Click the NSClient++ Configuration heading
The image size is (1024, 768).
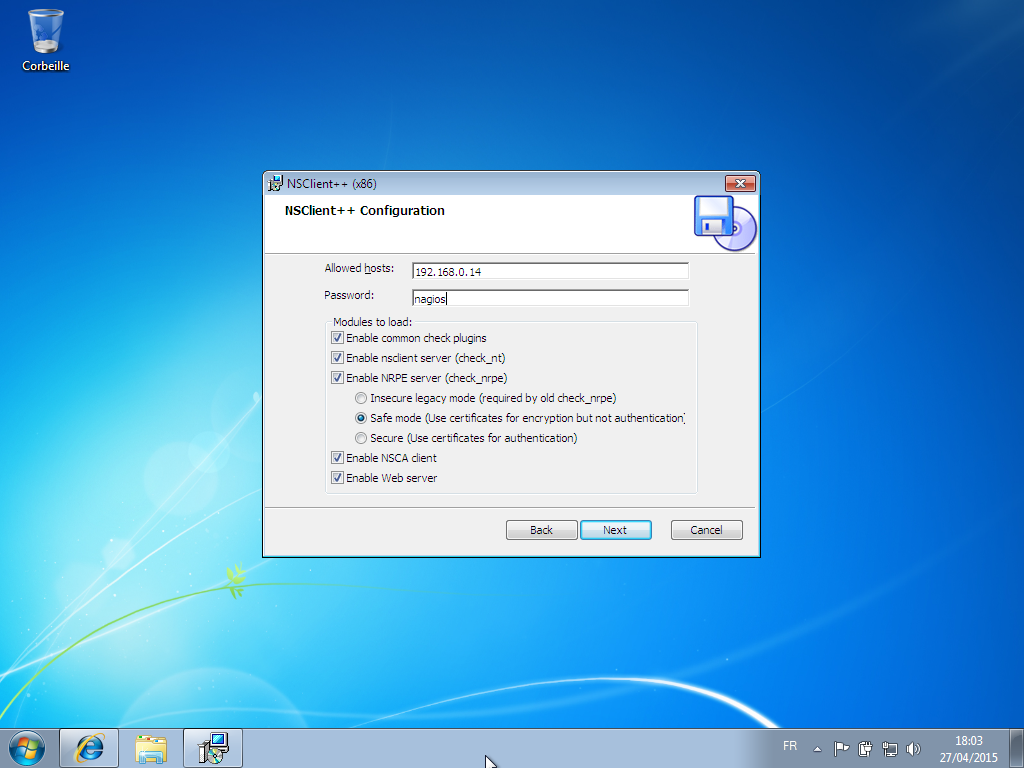pos(364,210)
